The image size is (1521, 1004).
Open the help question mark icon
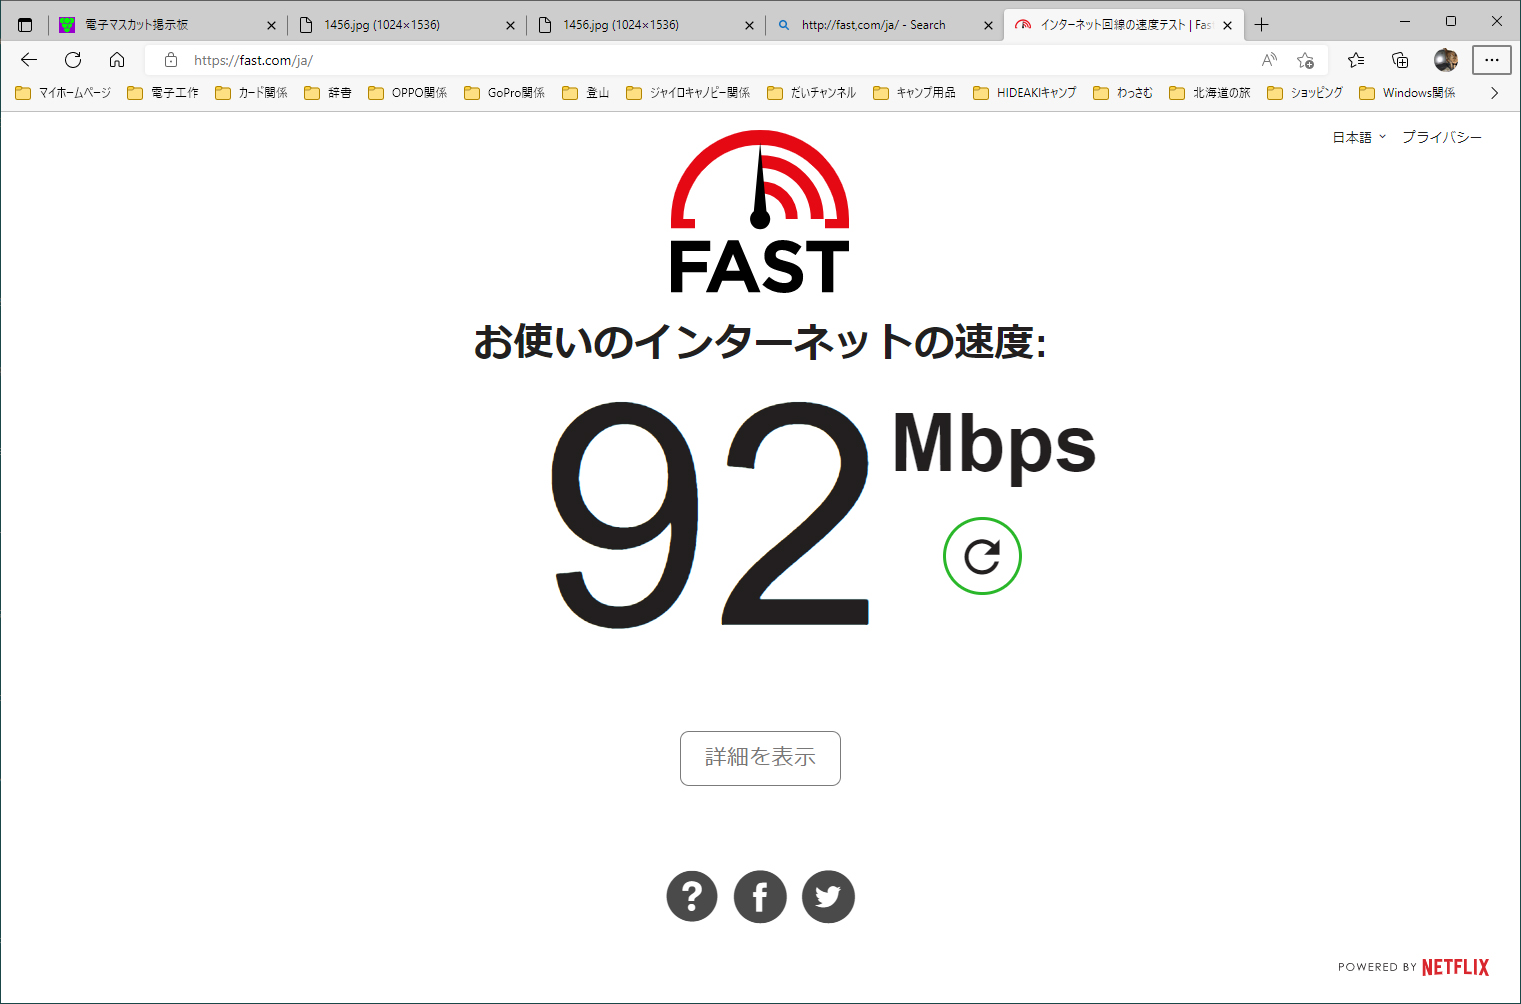[x=692, y=896]
